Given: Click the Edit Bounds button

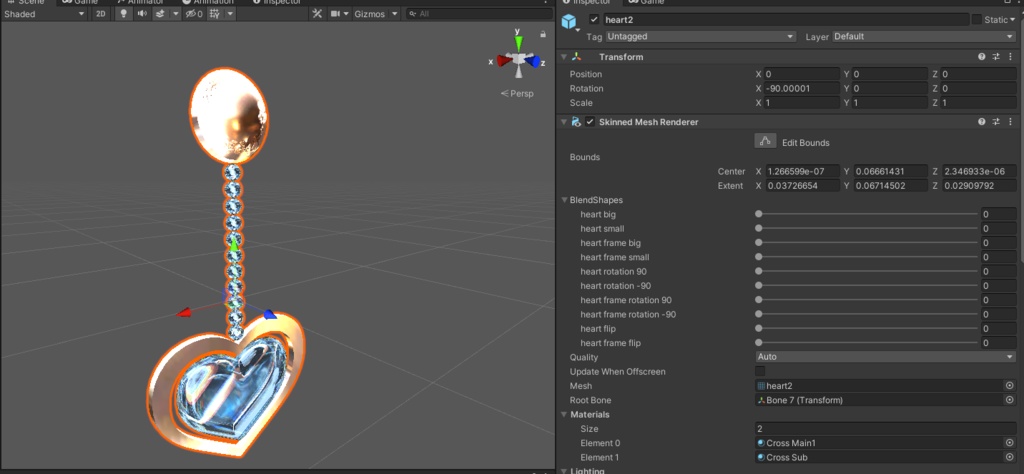Looking at the screenshot, I should pos(765,141).
